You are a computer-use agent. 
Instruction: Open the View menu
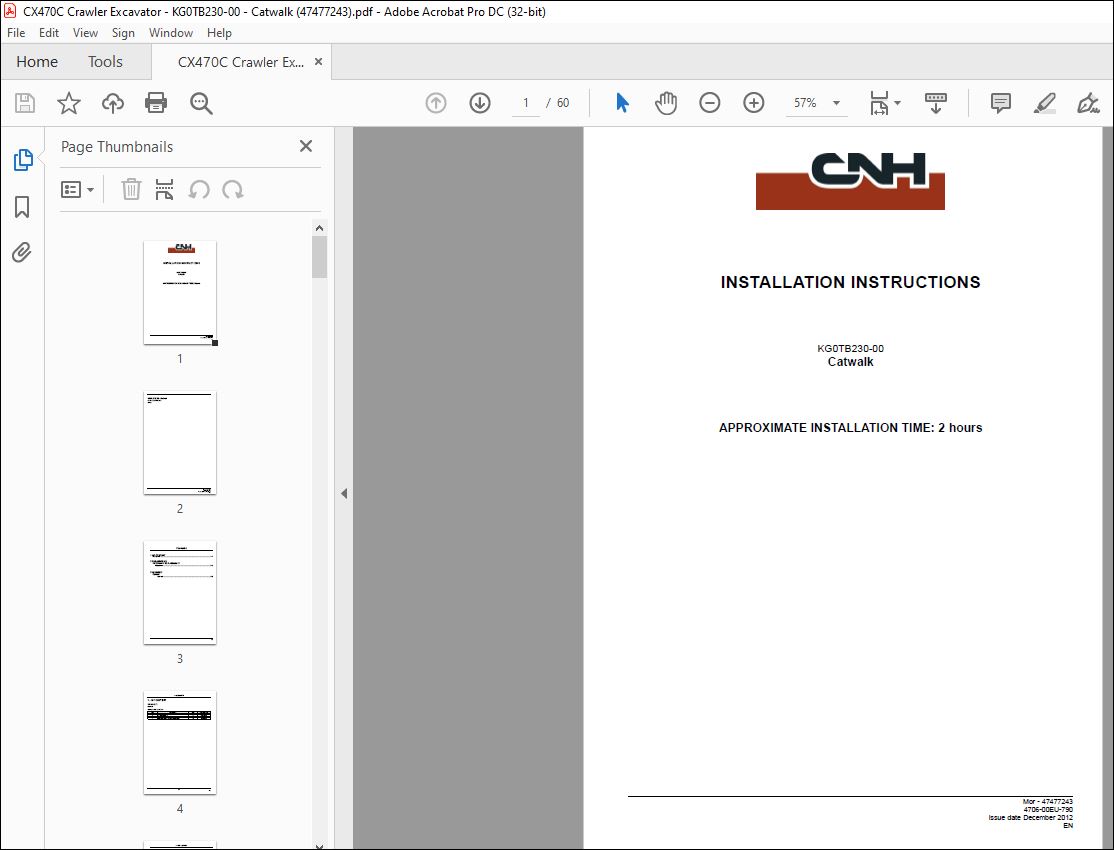pos(85,33)
